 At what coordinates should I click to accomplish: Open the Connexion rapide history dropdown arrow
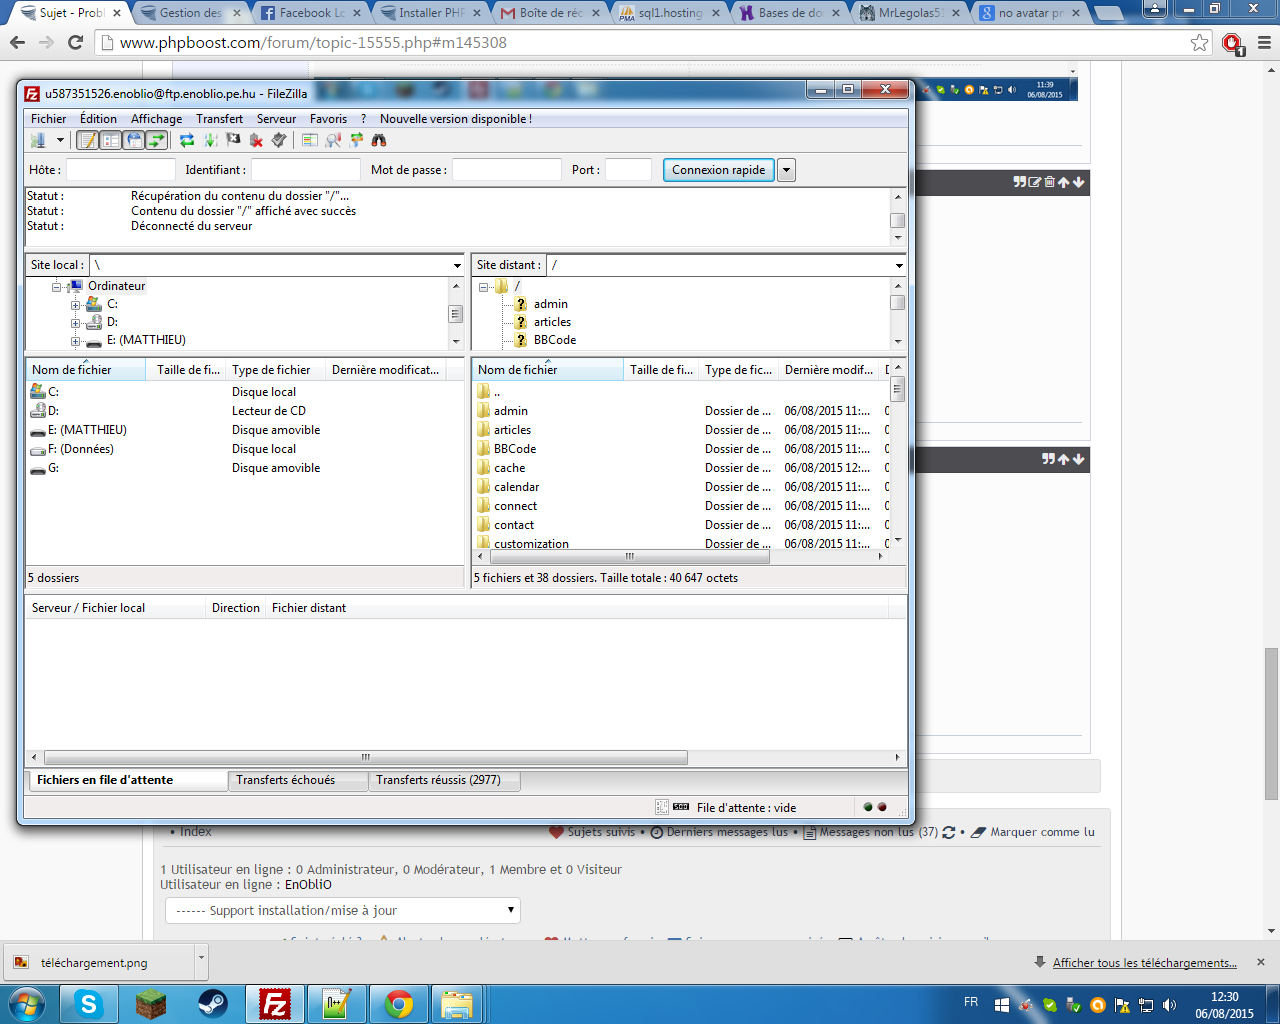(x=787, y=170)
